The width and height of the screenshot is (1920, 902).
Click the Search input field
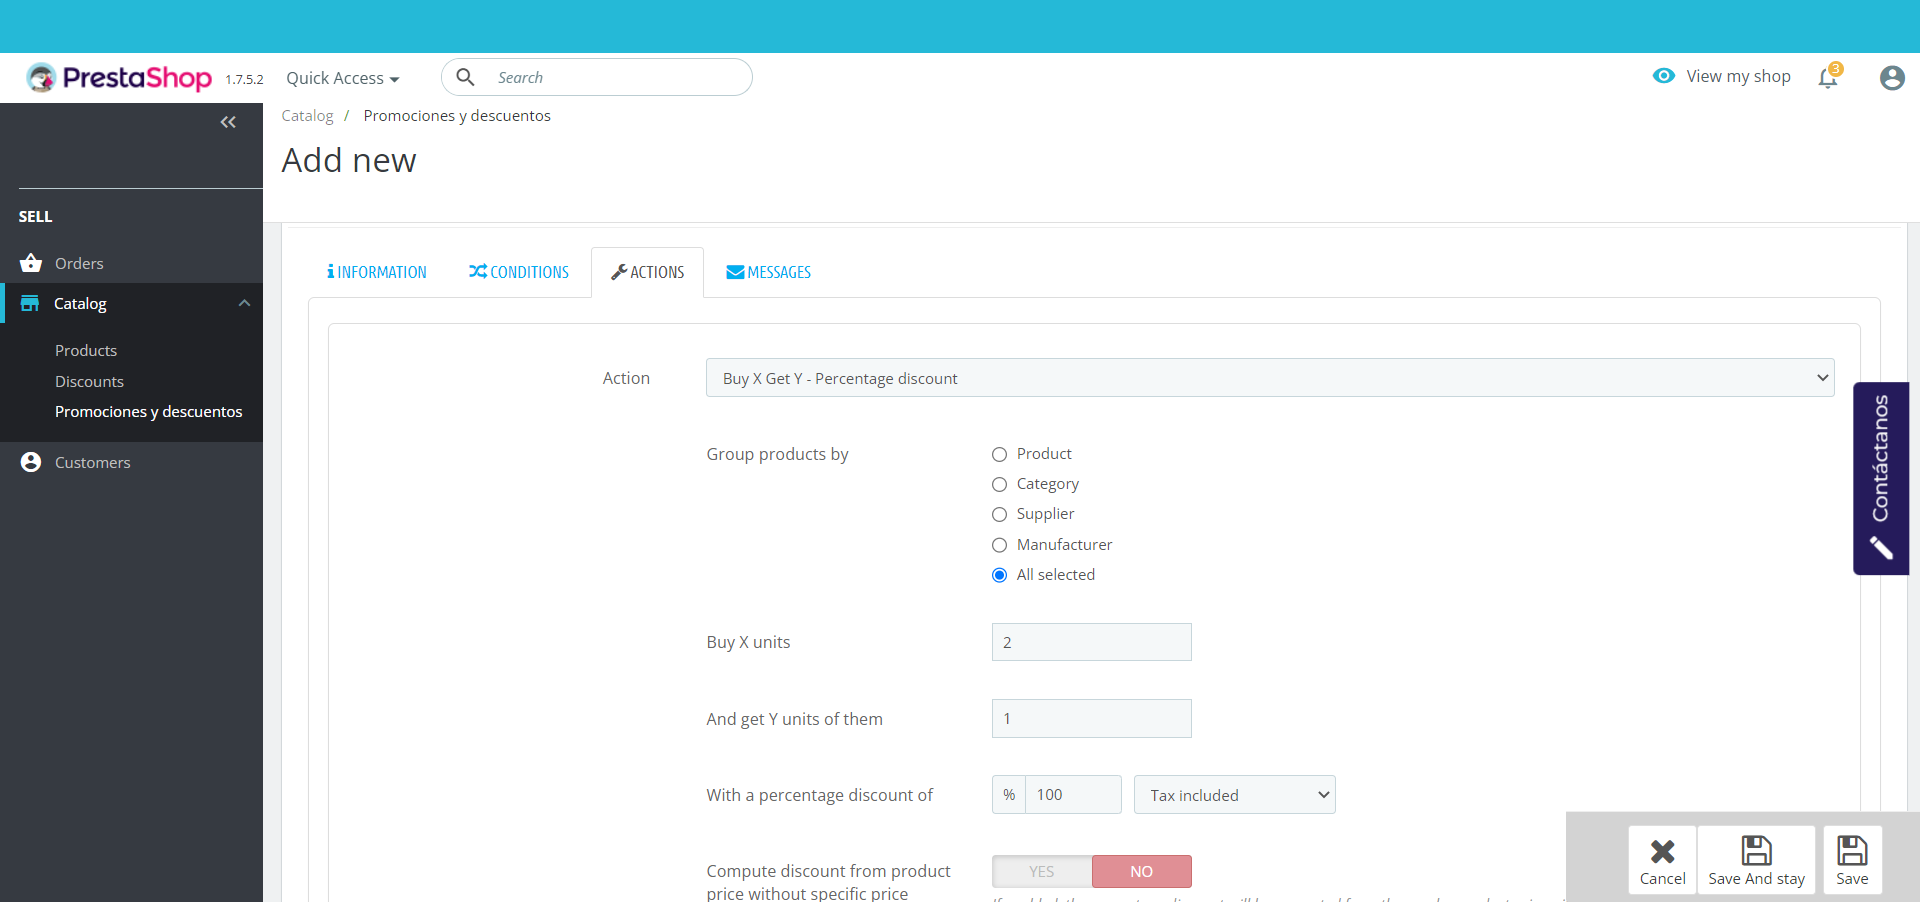pos(597,77)
